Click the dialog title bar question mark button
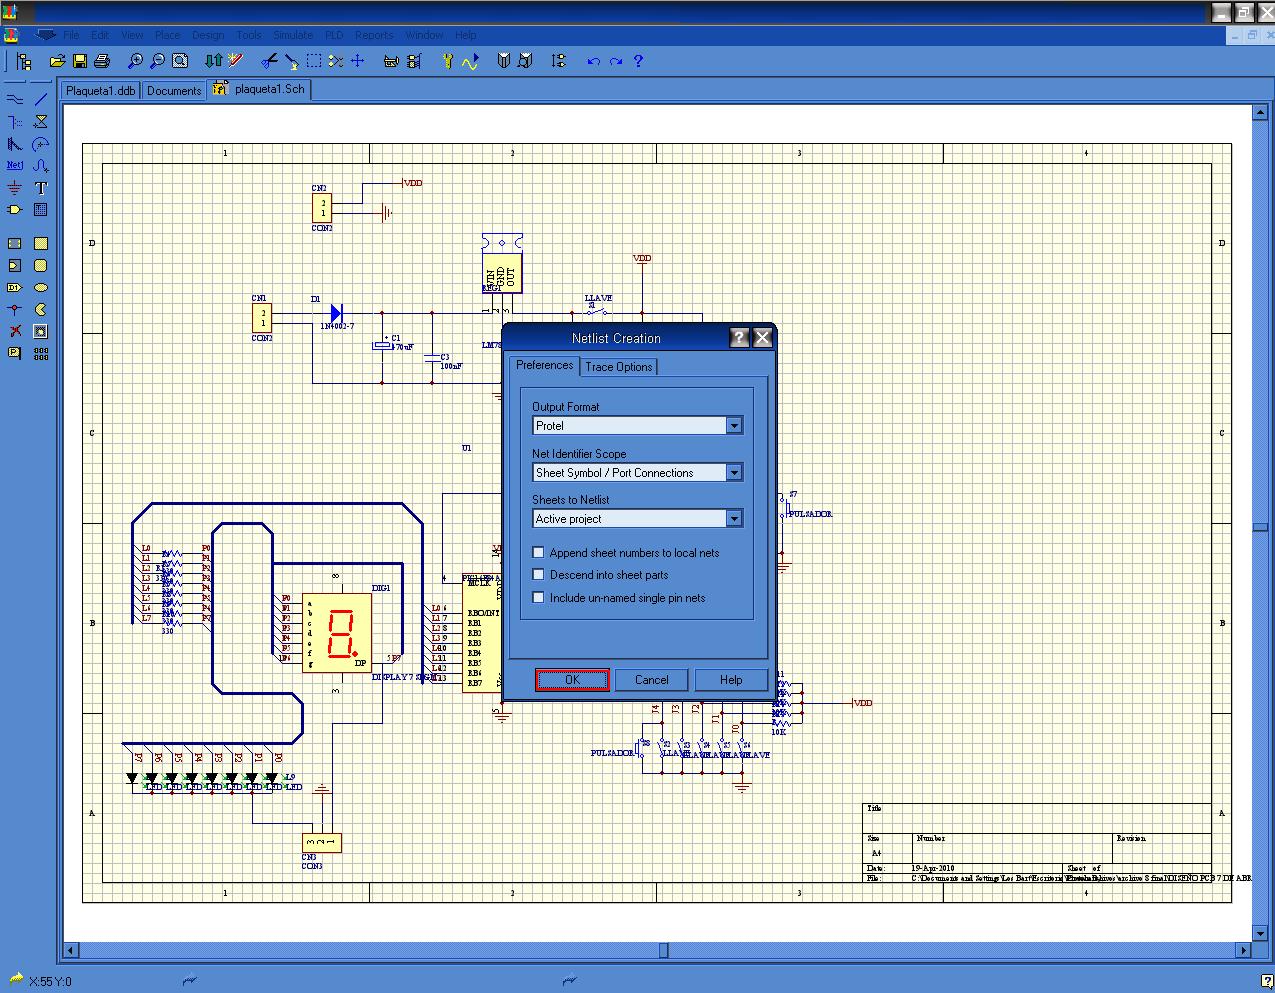This screenshot has height=993, width=1275. pyautogui.click(x=739, y=338)
